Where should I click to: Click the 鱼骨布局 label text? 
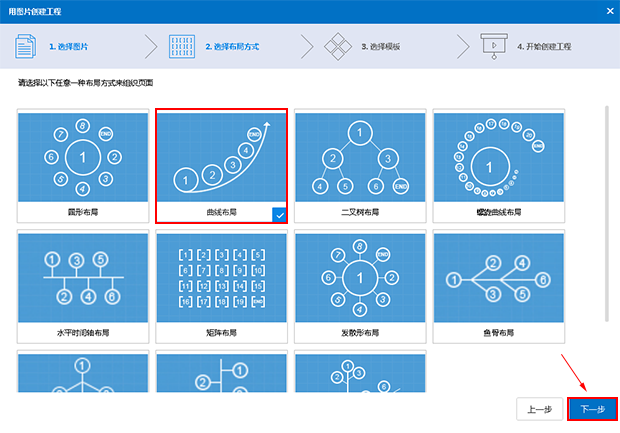pyautogui.click(x=499, y=333)
